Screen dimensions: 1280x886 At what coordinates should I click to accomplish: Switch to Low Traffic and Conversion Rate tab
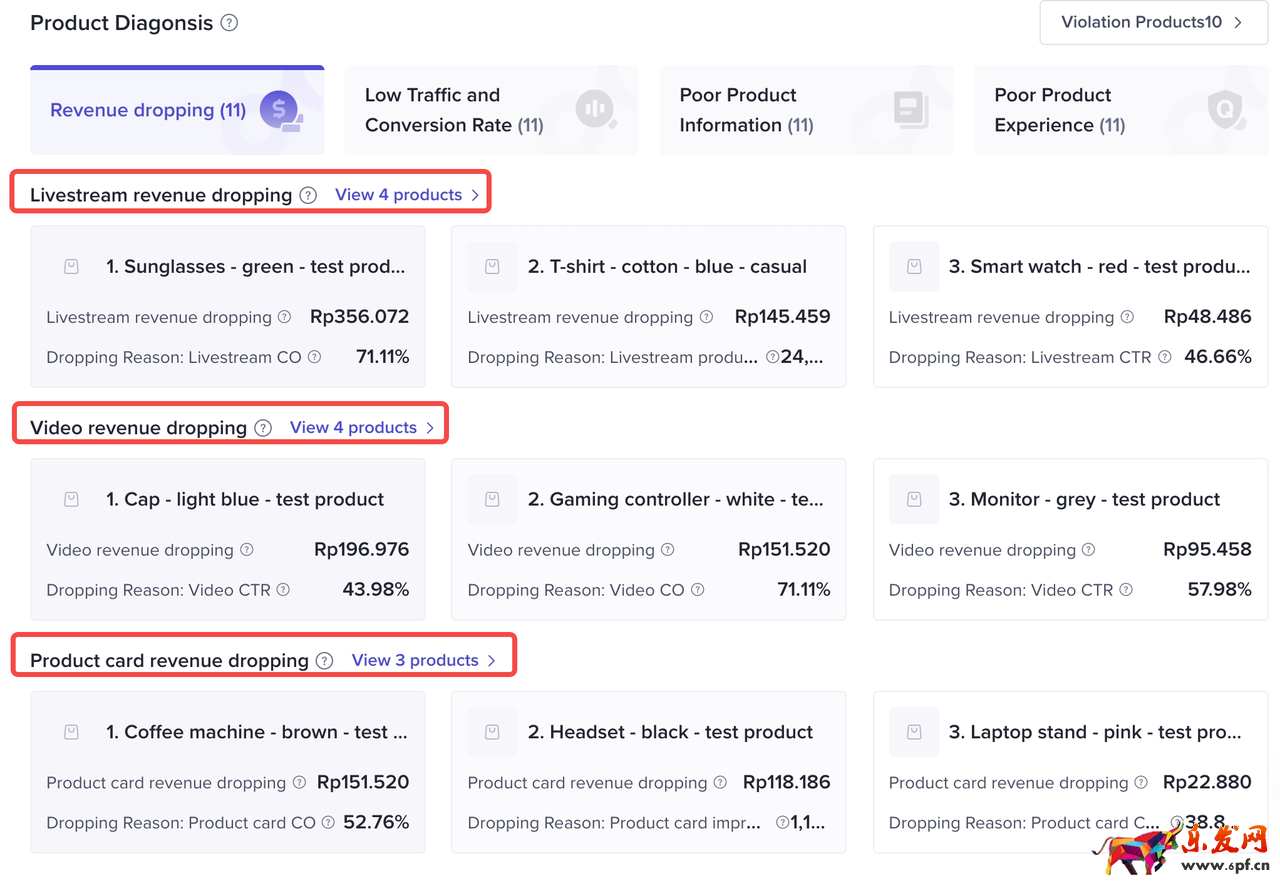coord(491,110)
